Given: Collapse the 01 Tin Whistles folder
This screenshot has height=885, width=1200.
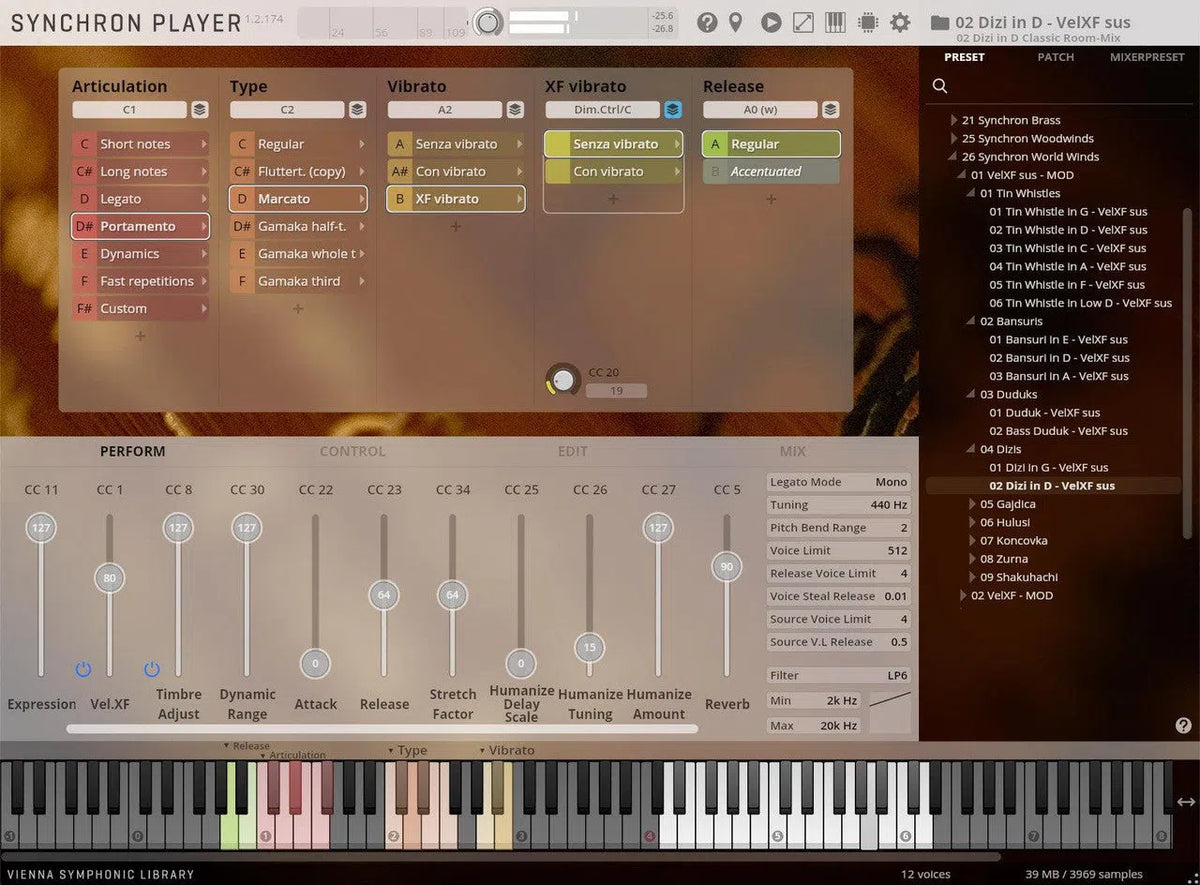Looking at the screenshot, I should point(972,194).
